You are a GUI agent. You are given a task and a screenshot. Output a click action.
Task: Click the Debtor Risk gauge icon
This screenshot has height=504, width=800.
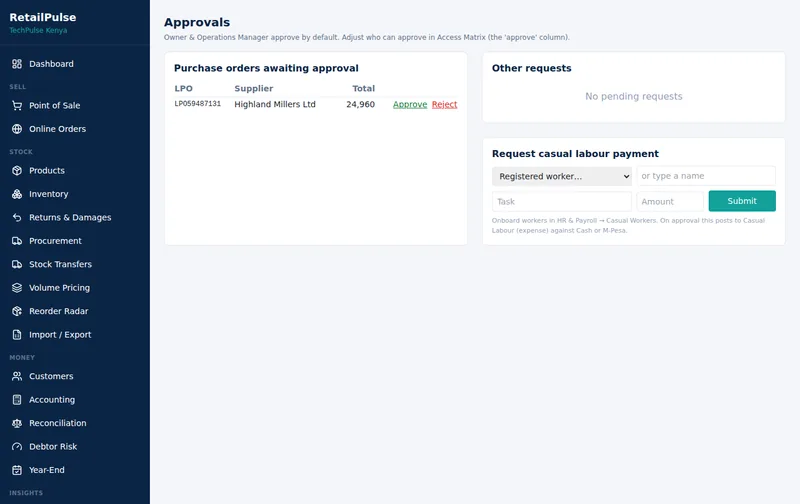pyautogui.click(x=17, y=447)
